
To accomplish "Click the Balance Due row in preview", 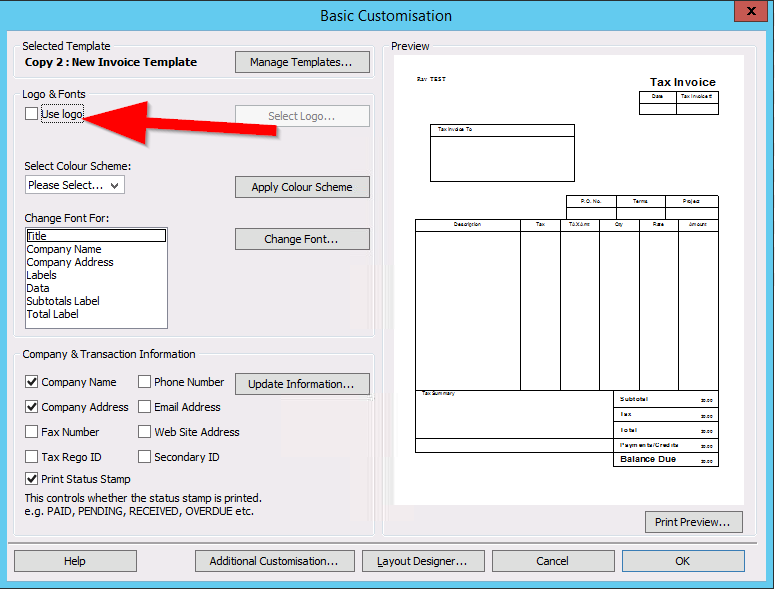I will coord(666,459).
